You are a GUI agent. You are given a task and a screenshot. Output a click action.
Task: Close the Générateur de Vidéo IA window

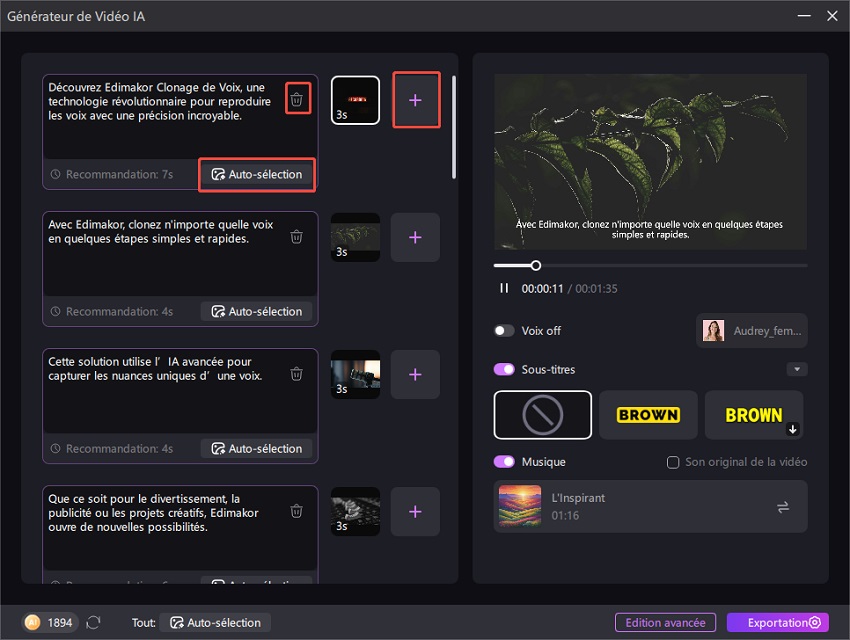click(x=832, y=16)
